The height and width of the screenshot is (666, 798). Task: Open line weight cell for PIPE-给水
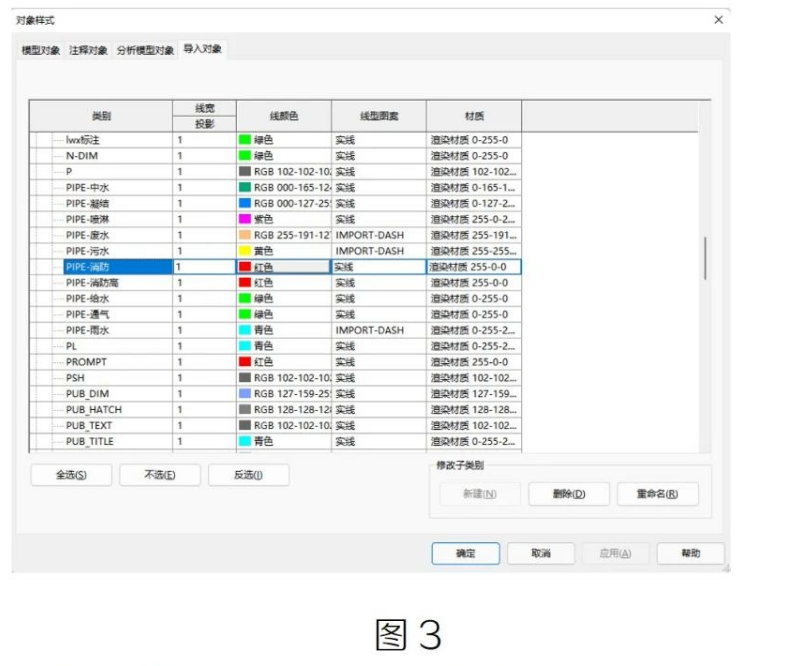(205, 298)
